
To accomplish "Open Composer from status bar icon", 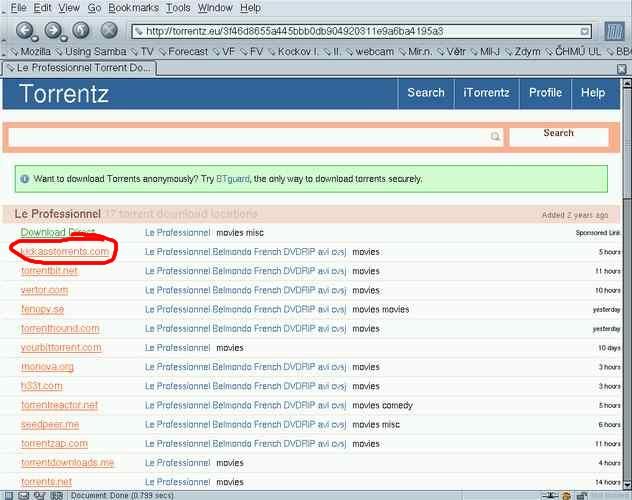I will coord(39,496).
